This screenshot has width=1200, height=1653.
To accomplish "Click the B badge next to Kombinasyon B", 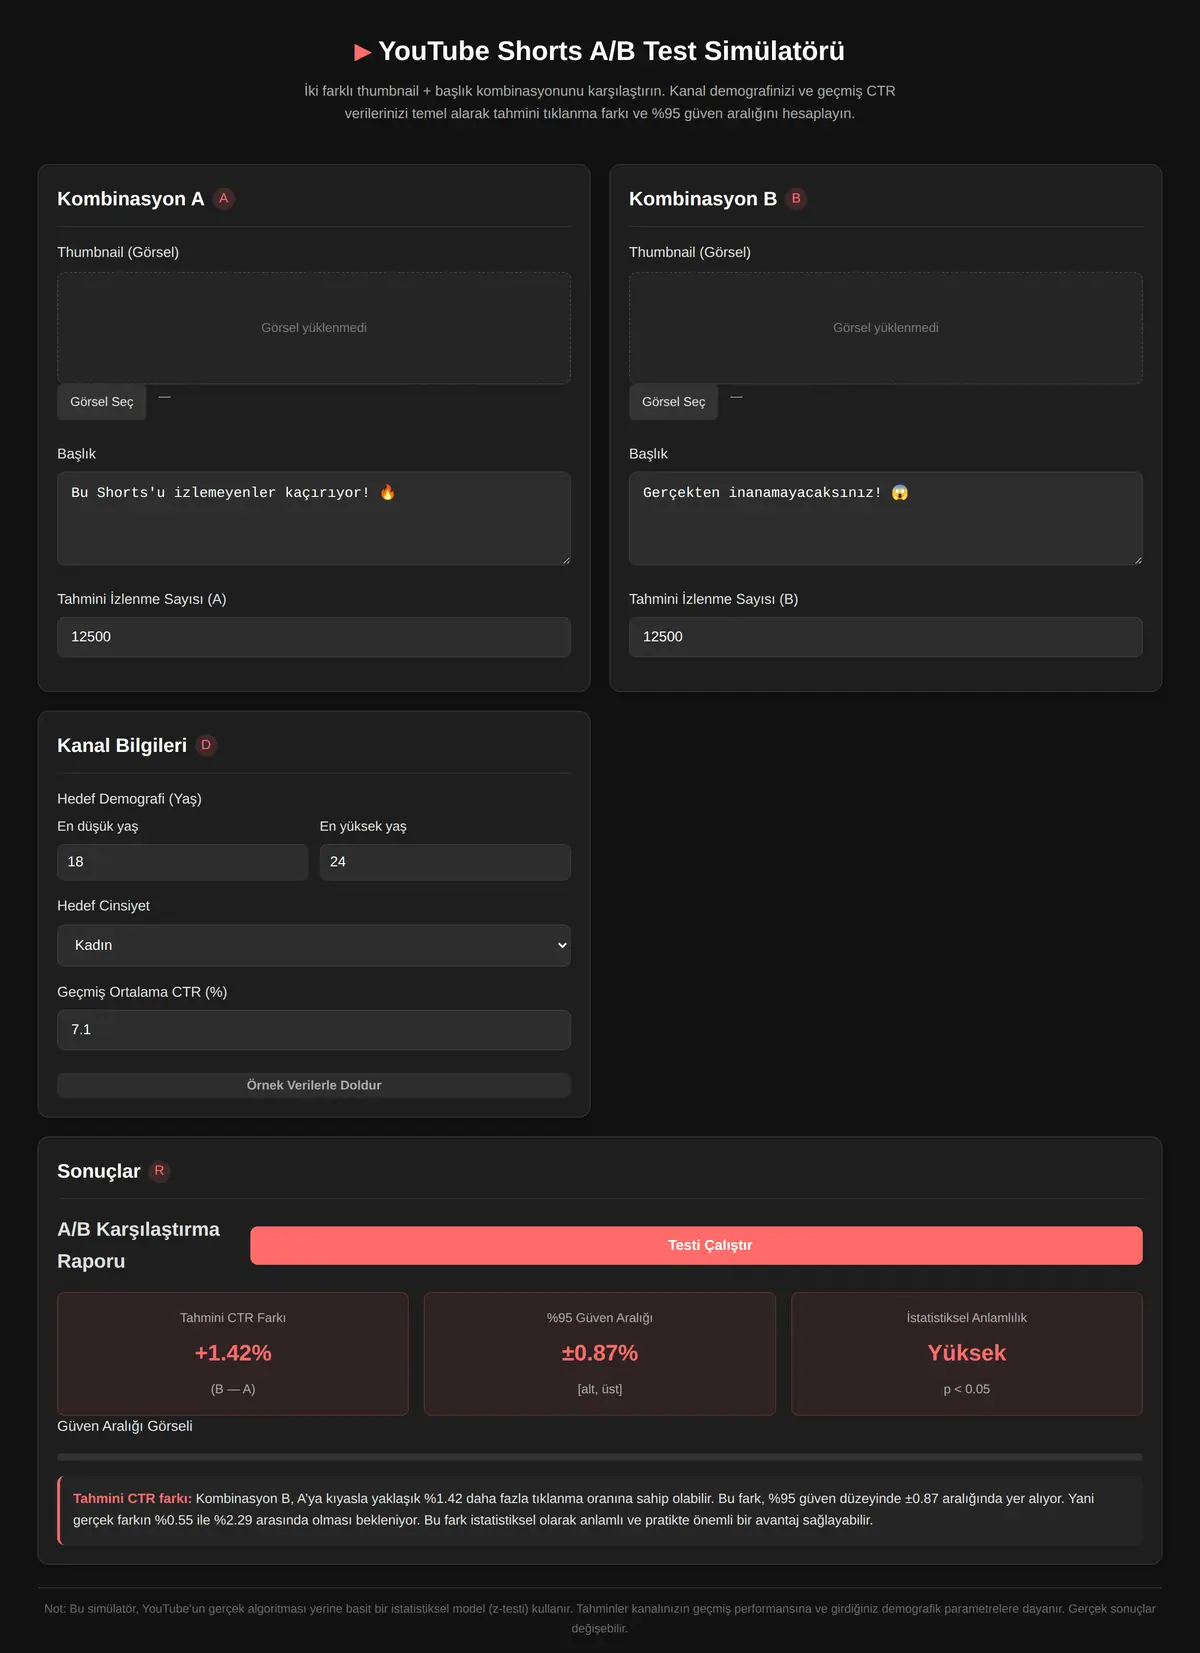I will click(796, 199).
